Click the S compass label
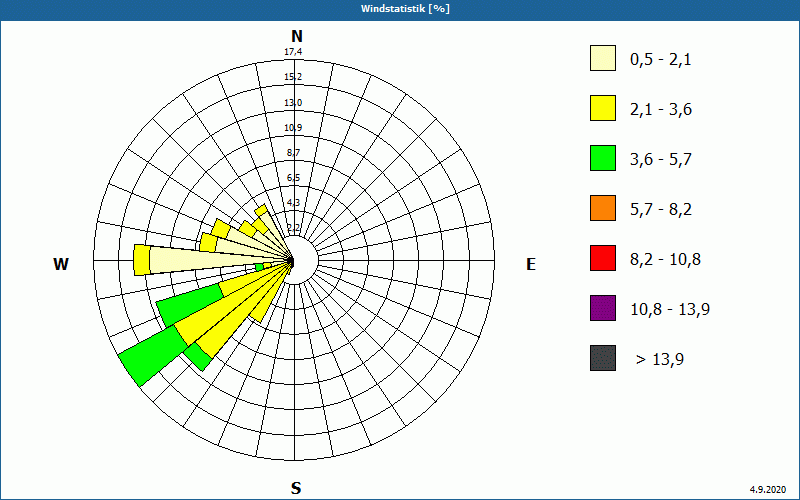The image size is (800, 500). point(296,488)
